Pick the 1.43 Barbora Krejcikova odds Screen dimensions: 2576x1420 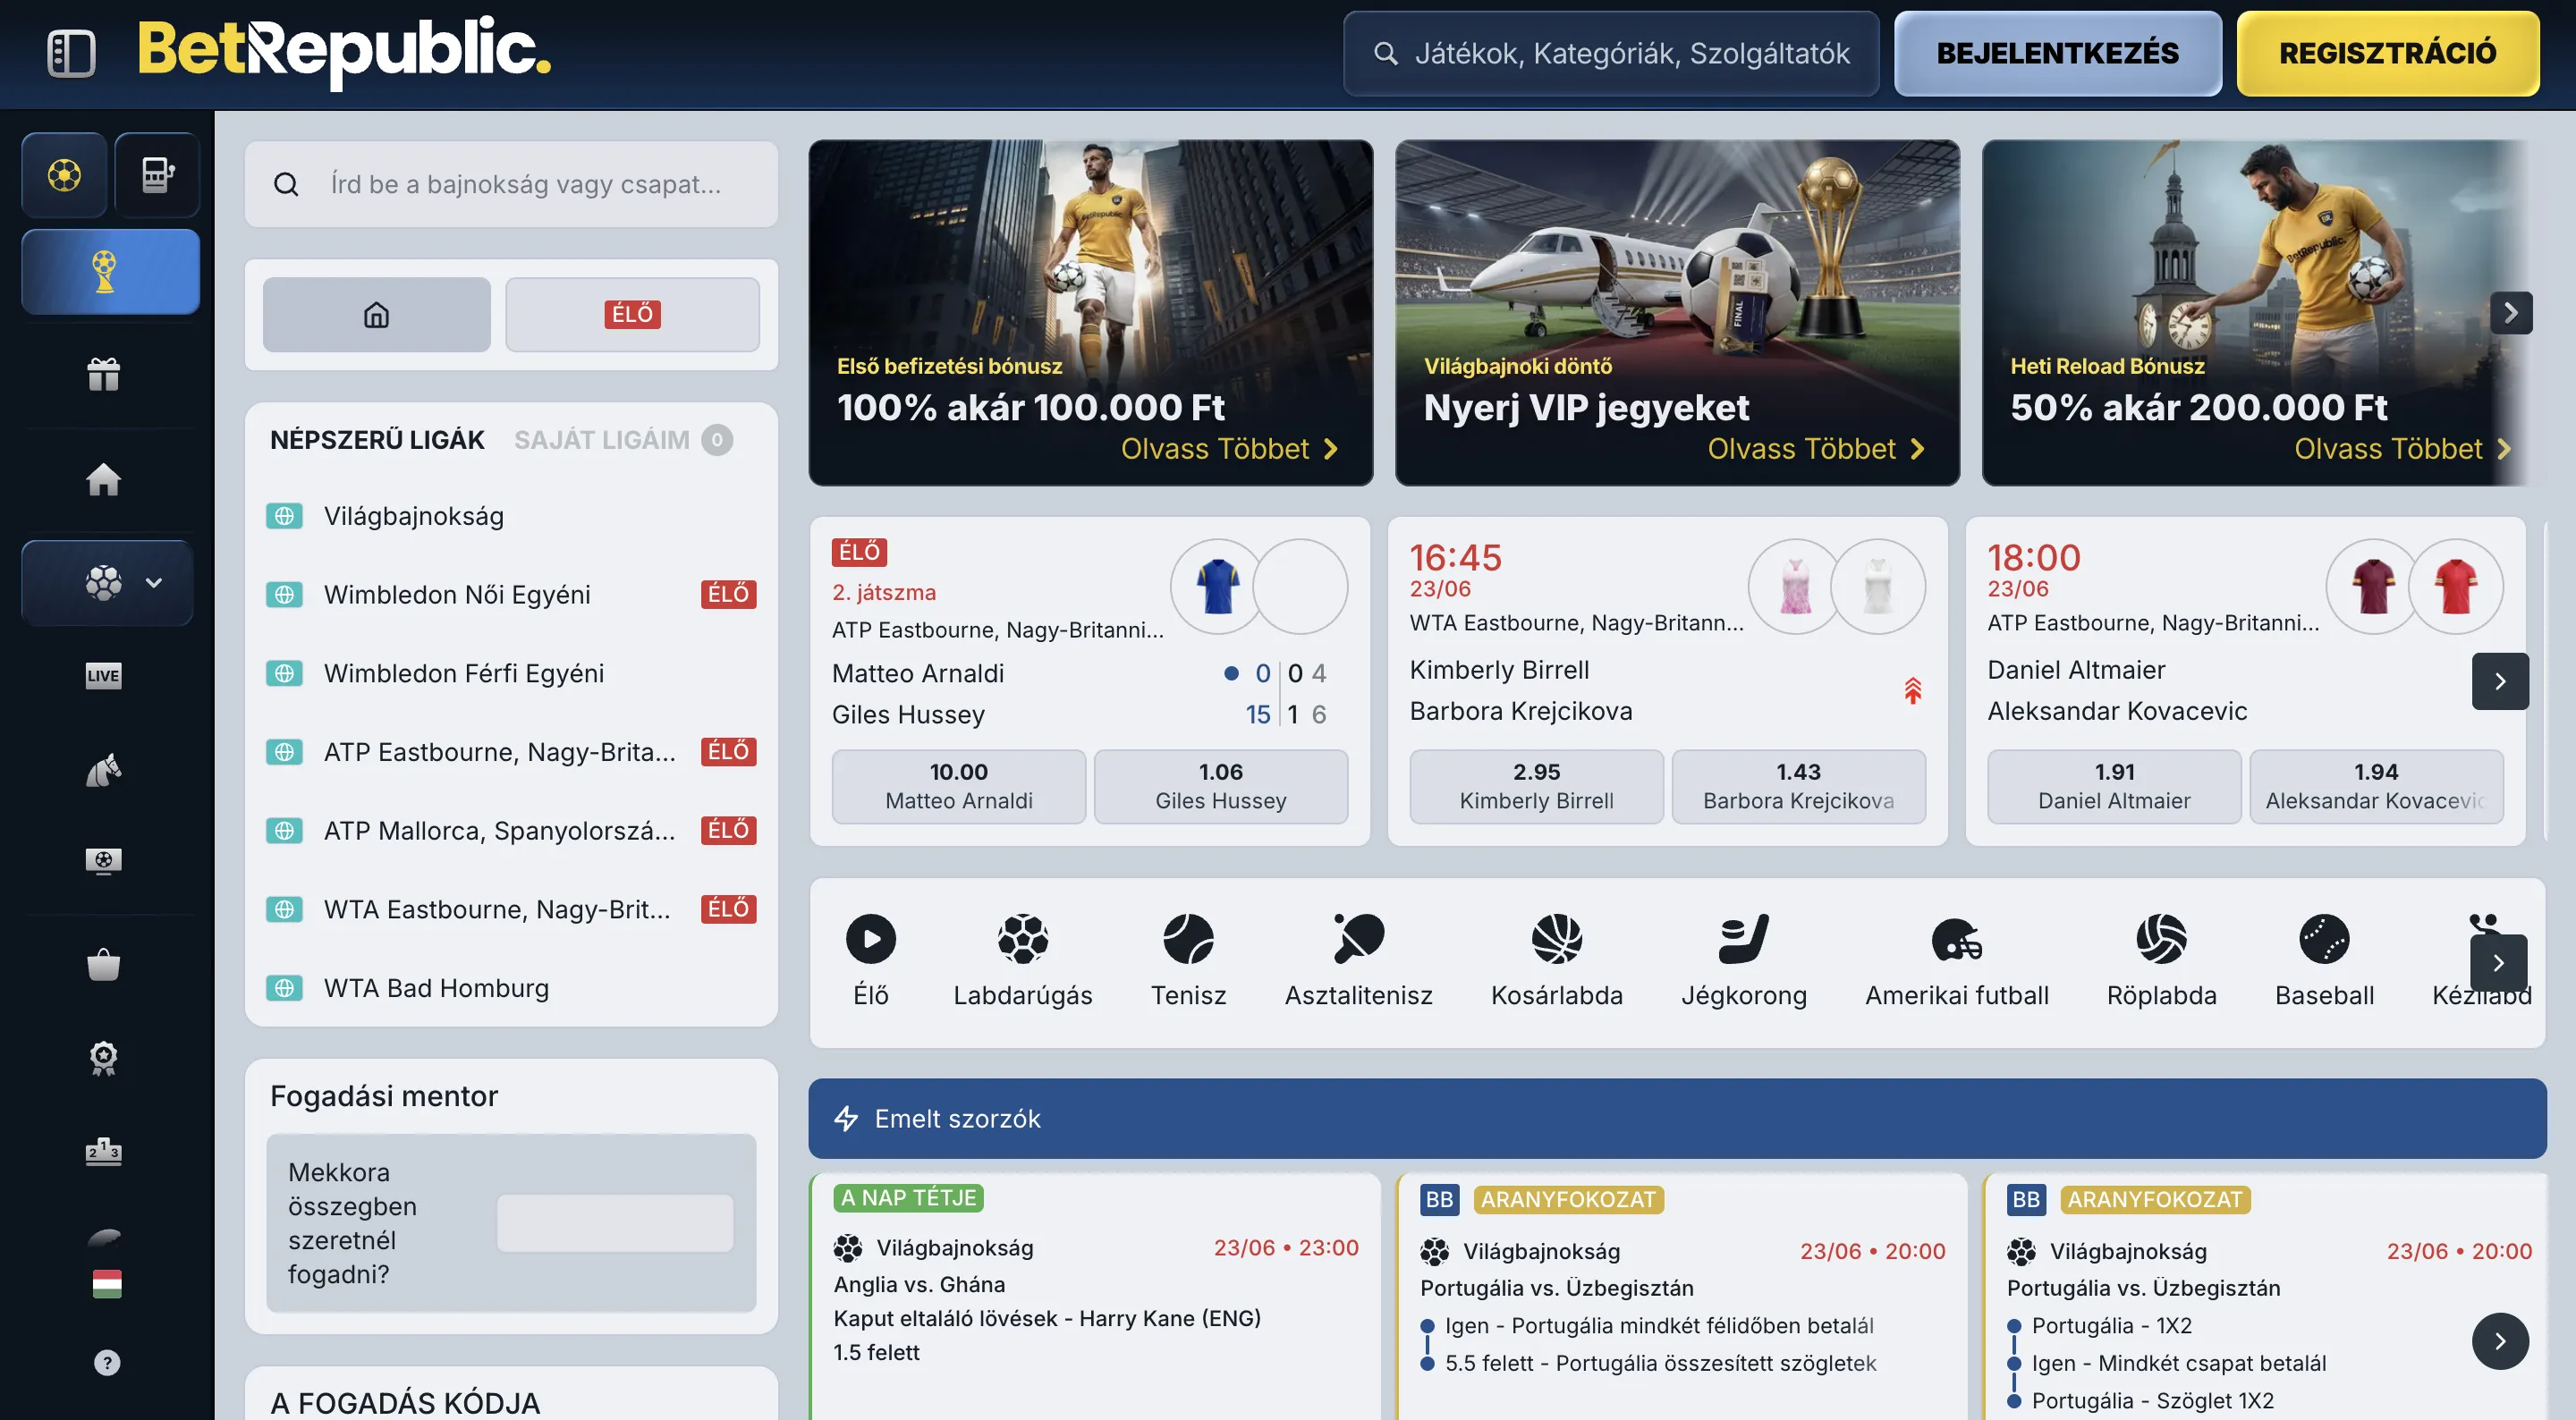point(1798,786)
